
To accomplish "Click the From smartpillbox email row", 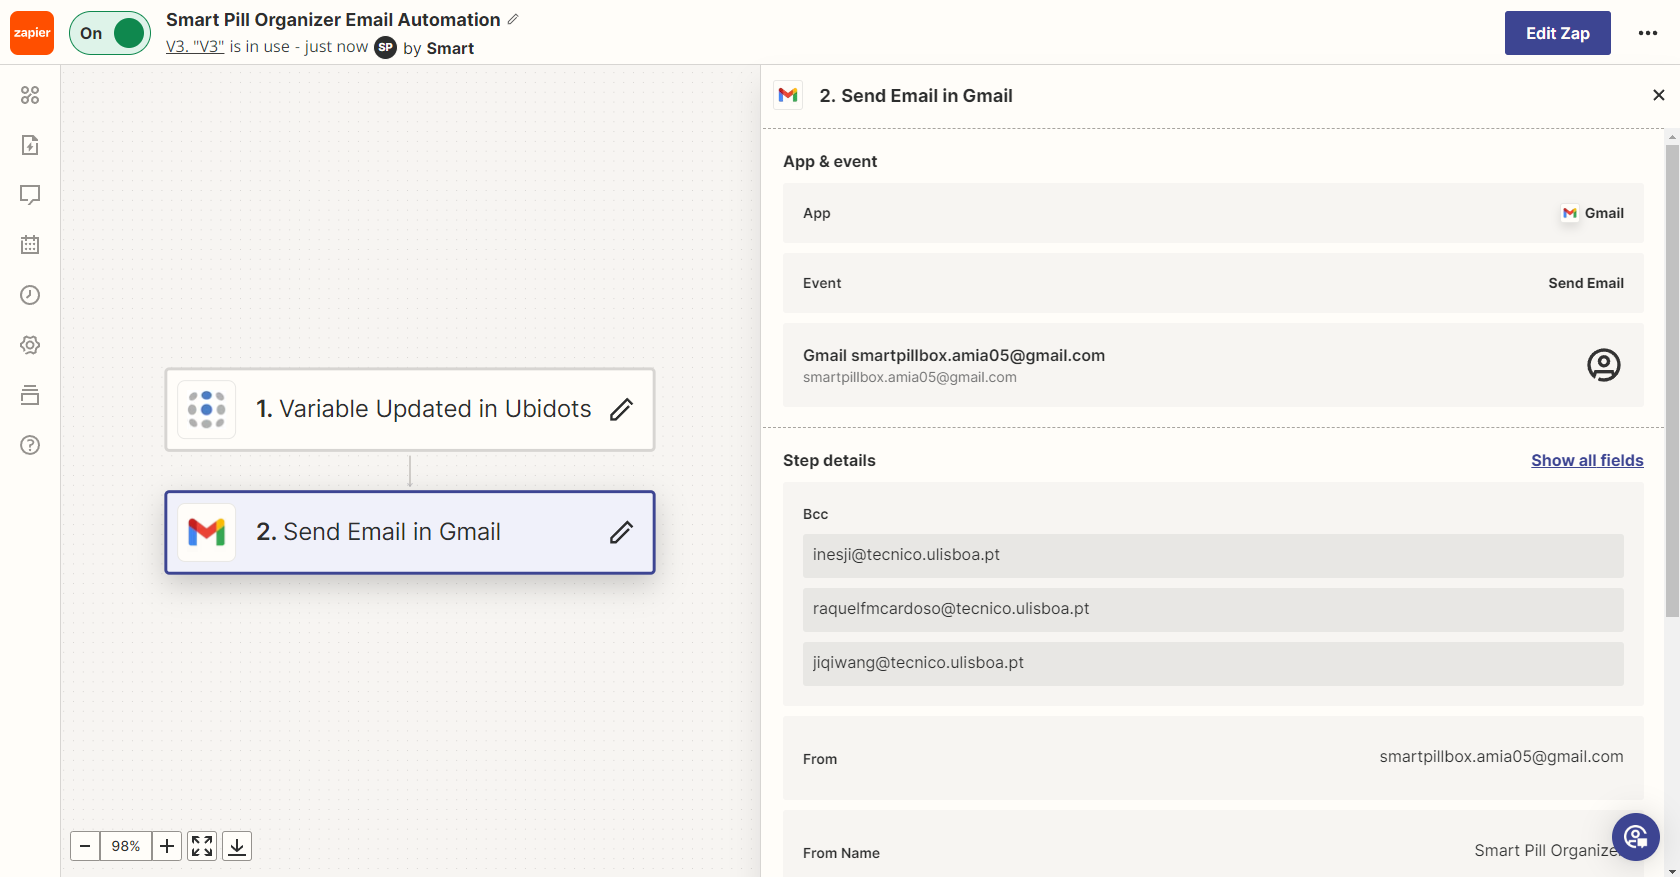I will pos(1213,758).
